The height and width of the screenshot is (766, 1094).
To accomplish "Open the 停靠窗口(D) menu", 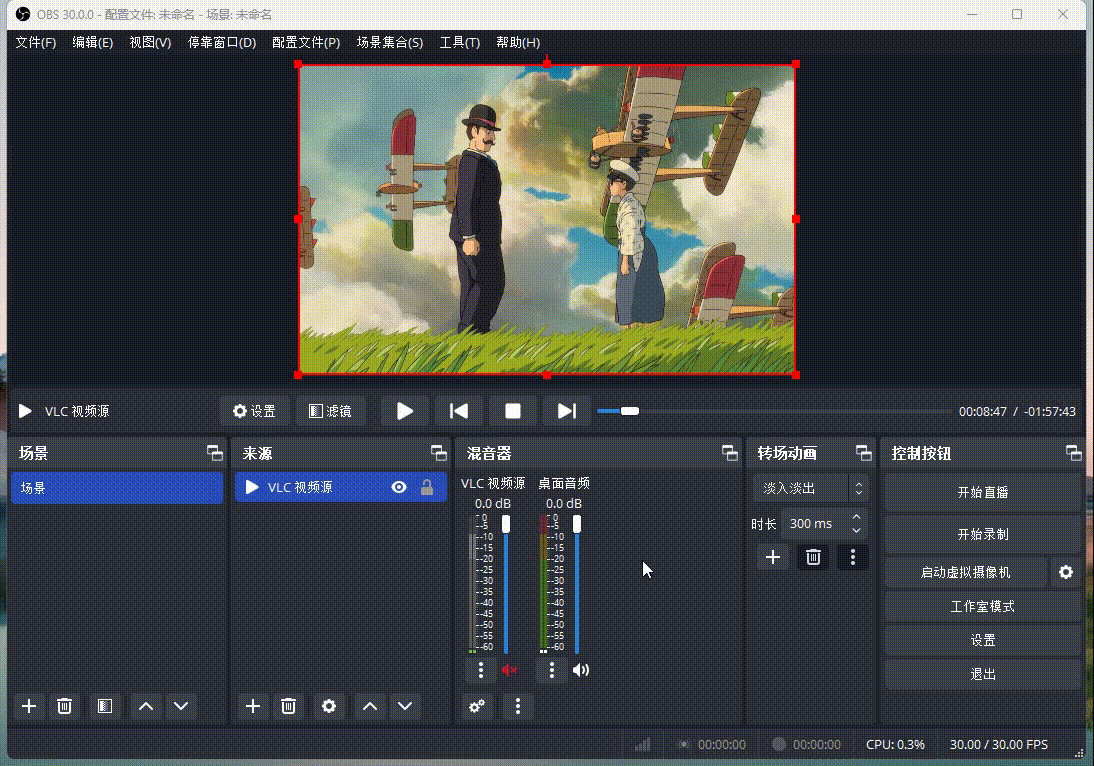I will pos(221,43).
